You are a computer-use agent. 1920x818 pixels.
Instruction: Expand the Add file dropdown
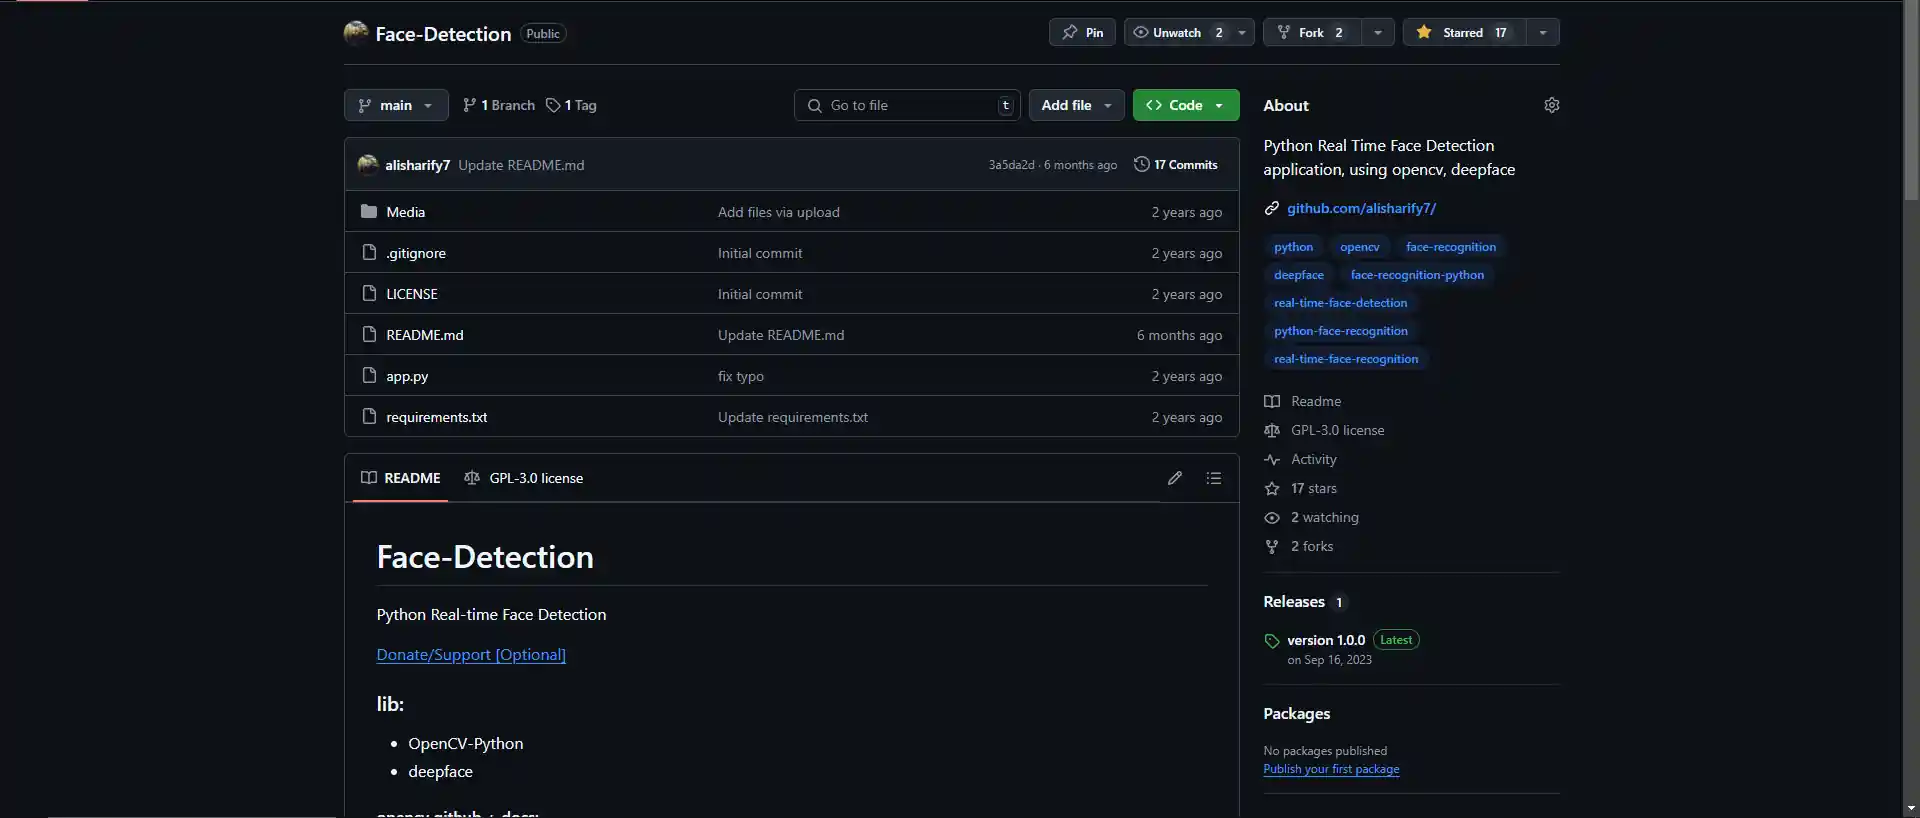[1076, 105]
